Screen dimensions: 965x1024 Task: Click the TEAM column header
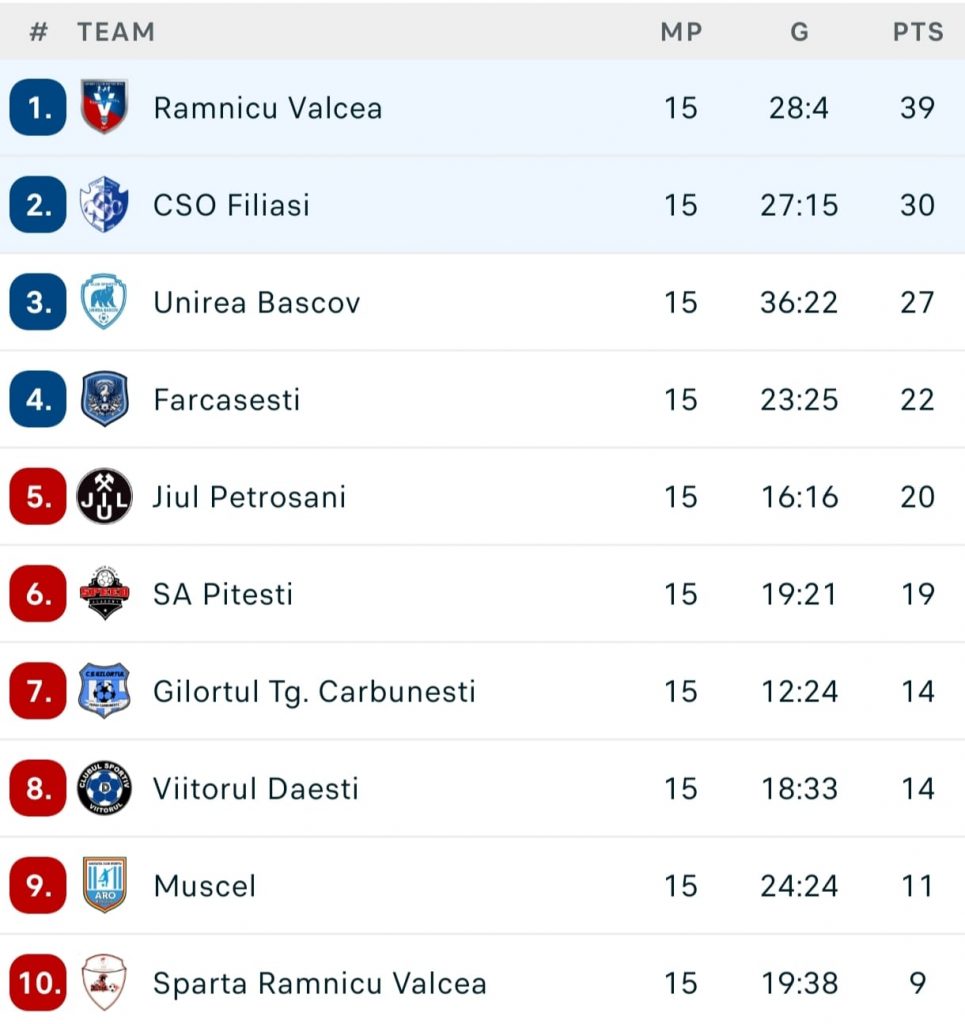pos(116,32)
